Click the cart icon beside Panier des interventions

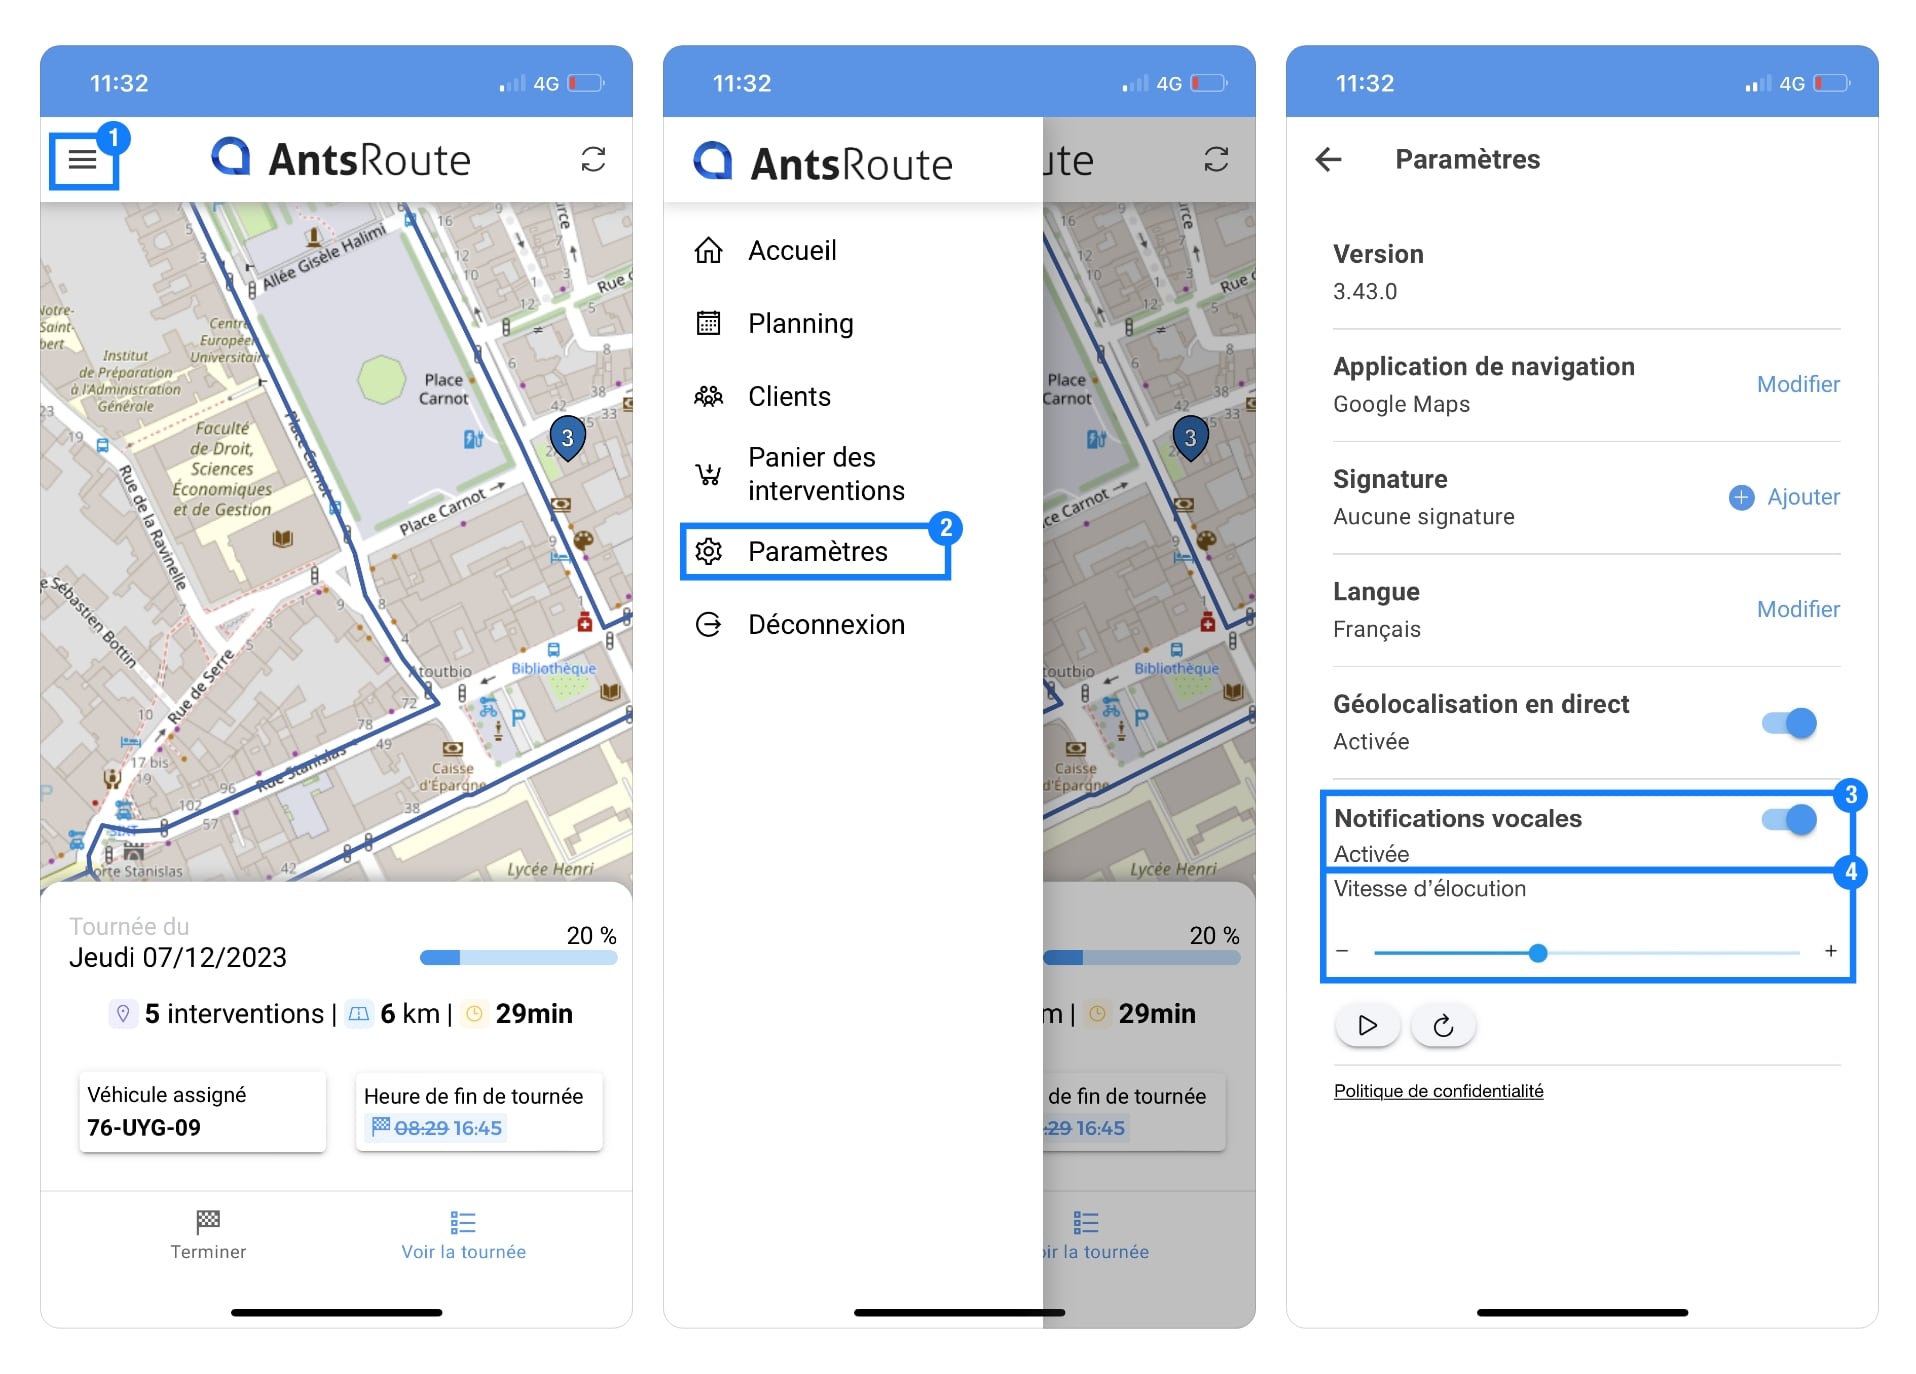pos(708,474)
